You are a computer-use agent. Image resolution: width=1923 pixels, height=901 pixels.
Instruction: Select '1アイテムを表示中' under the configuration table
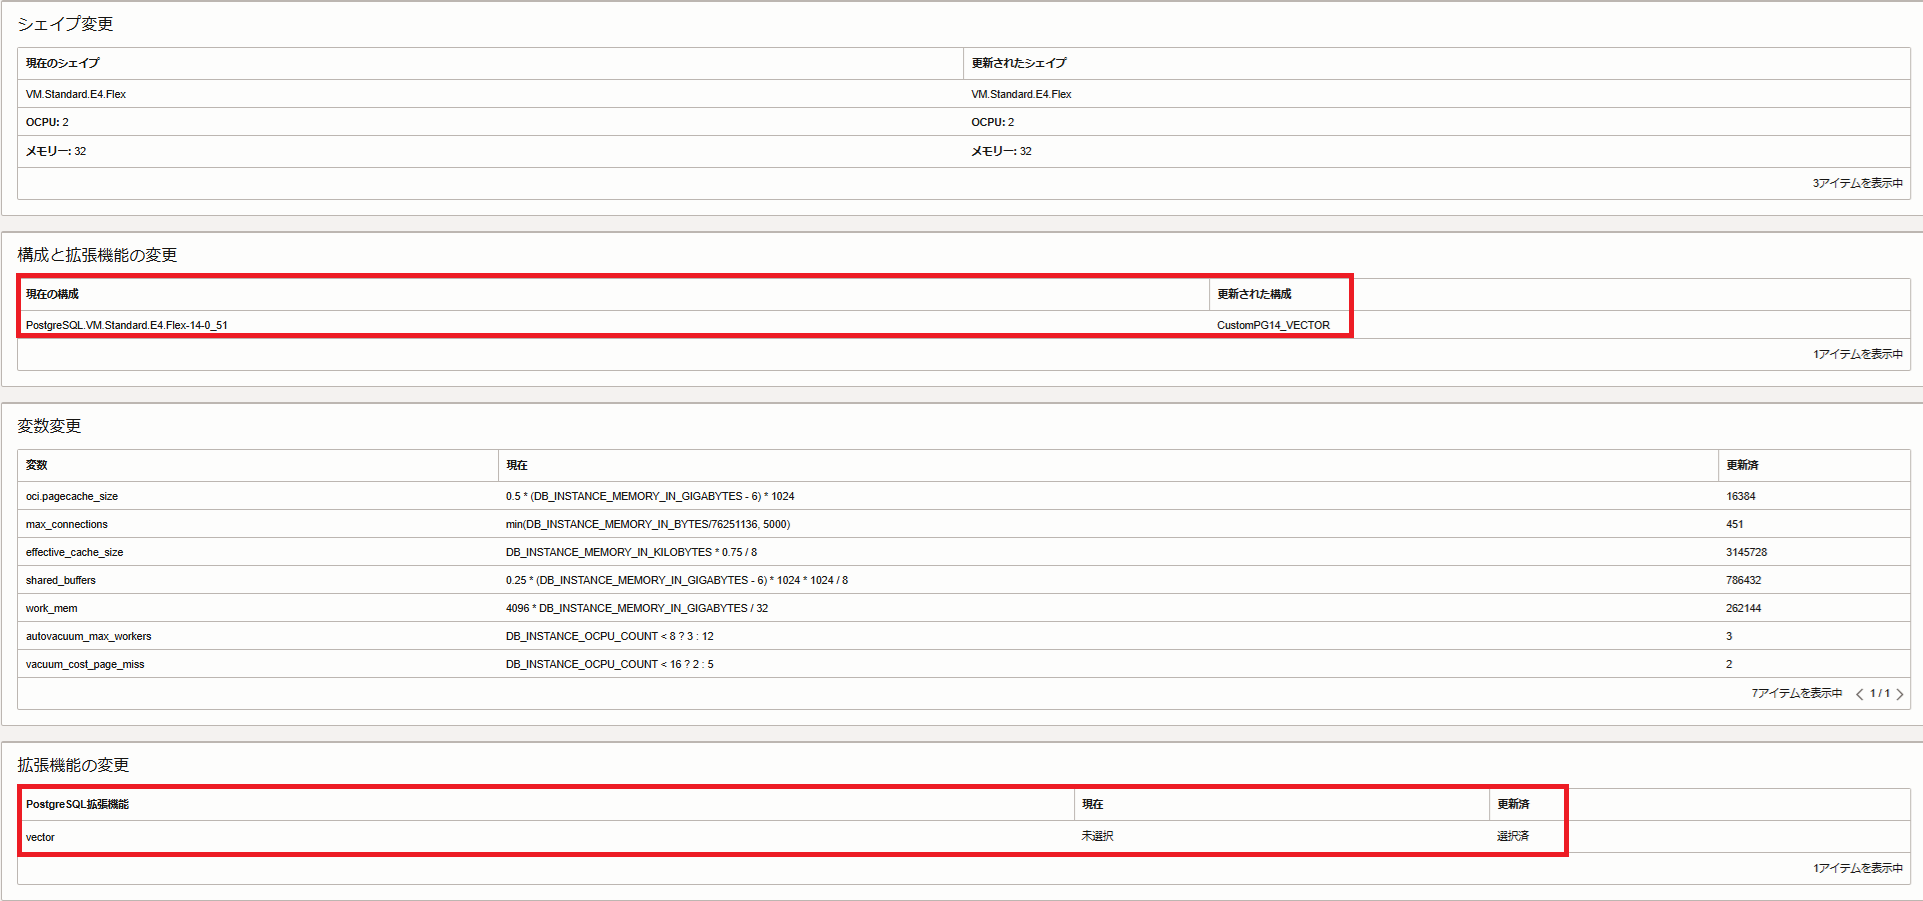(x=1857, y=354)
